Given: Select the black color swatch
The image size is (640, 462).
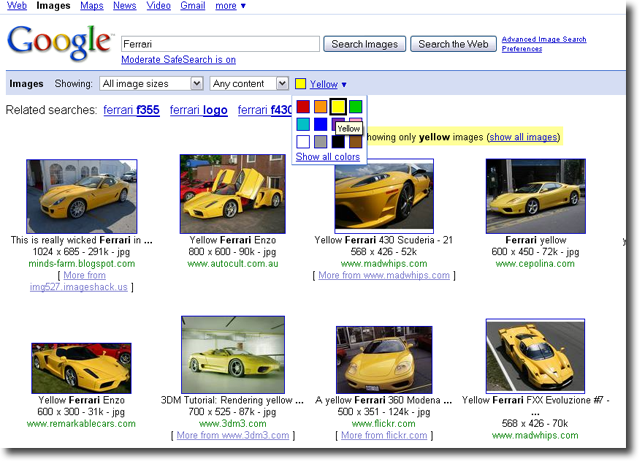Looking at the screenshot, I should tap(338, 142).
